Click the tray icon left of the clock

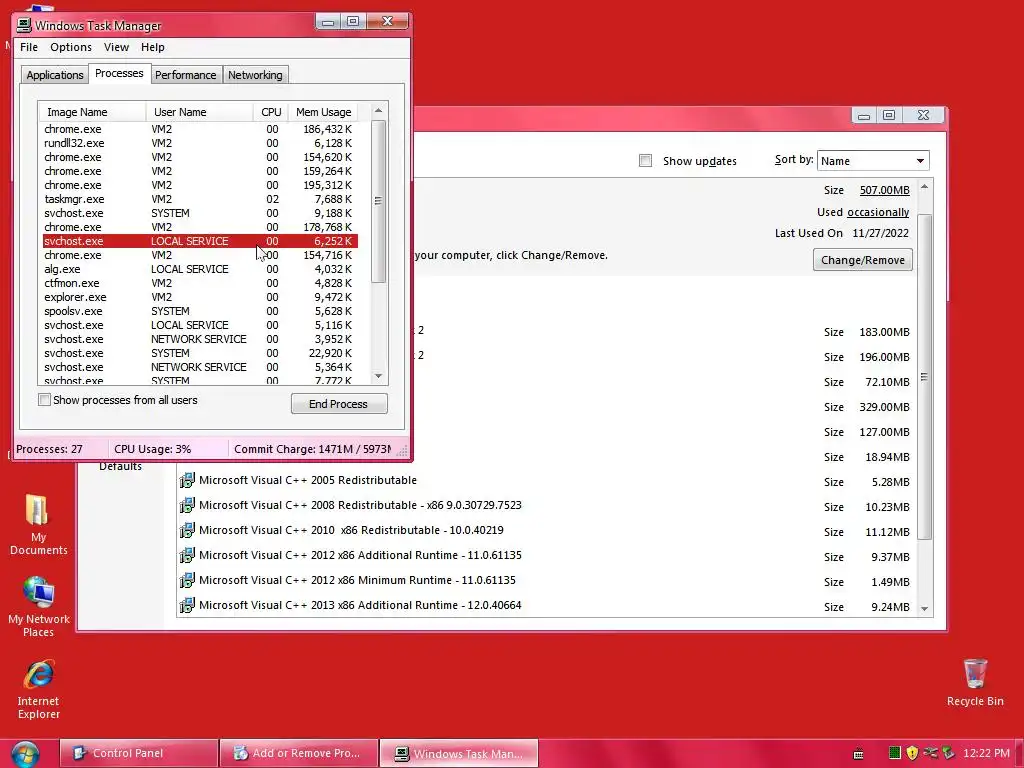[948, 753]
